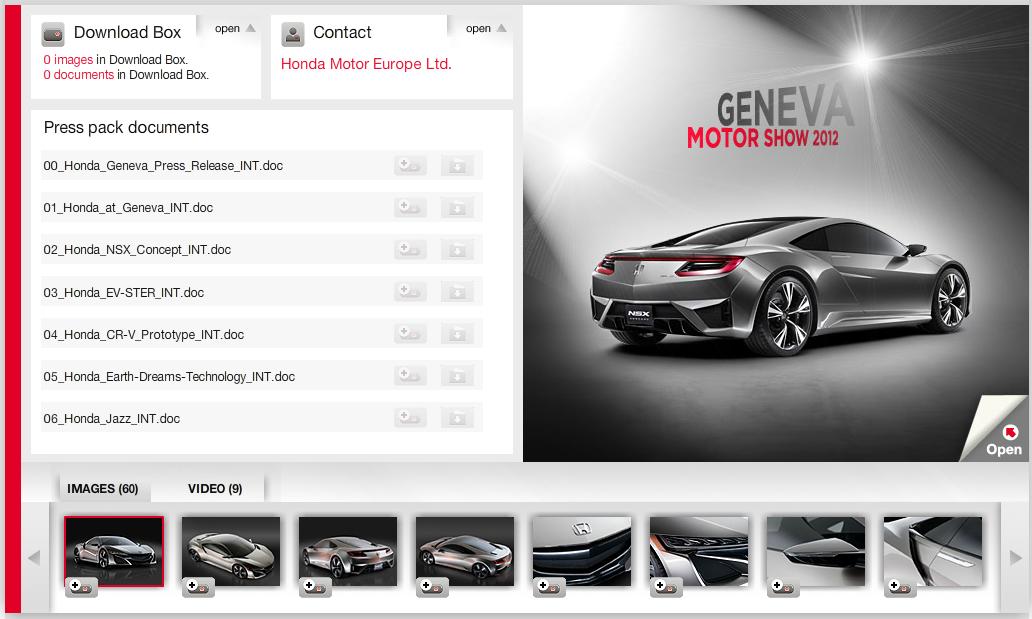Screen dimensions: 1032x619
Task: Open the large image via page-curl corner
Action: click(x=1001, y=436)
